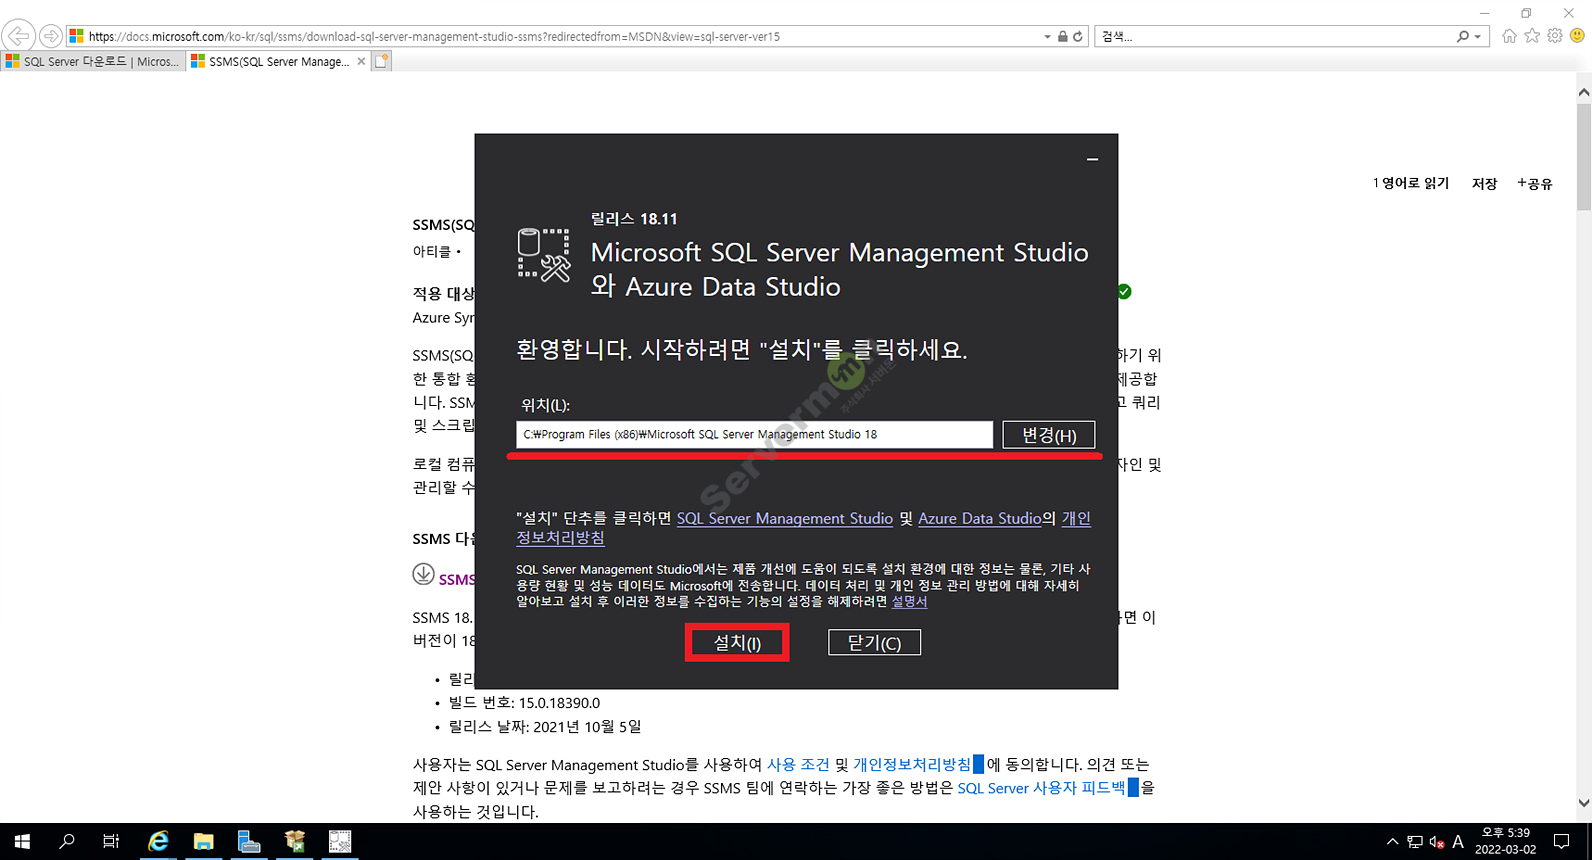The width and height of the screenshot is (1592, 860).
Task: Open SQL Server 사용자 피드백 link
Action: point(1041,788)
